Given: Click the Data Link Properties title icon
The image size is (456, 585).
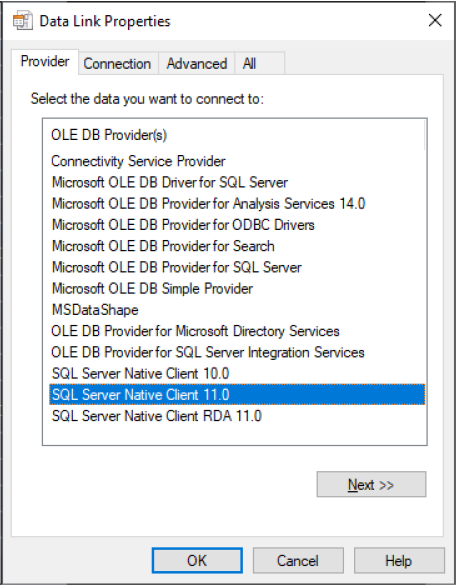Looking at the screenshot, I should pyautogui.click(x=23, y=21).
